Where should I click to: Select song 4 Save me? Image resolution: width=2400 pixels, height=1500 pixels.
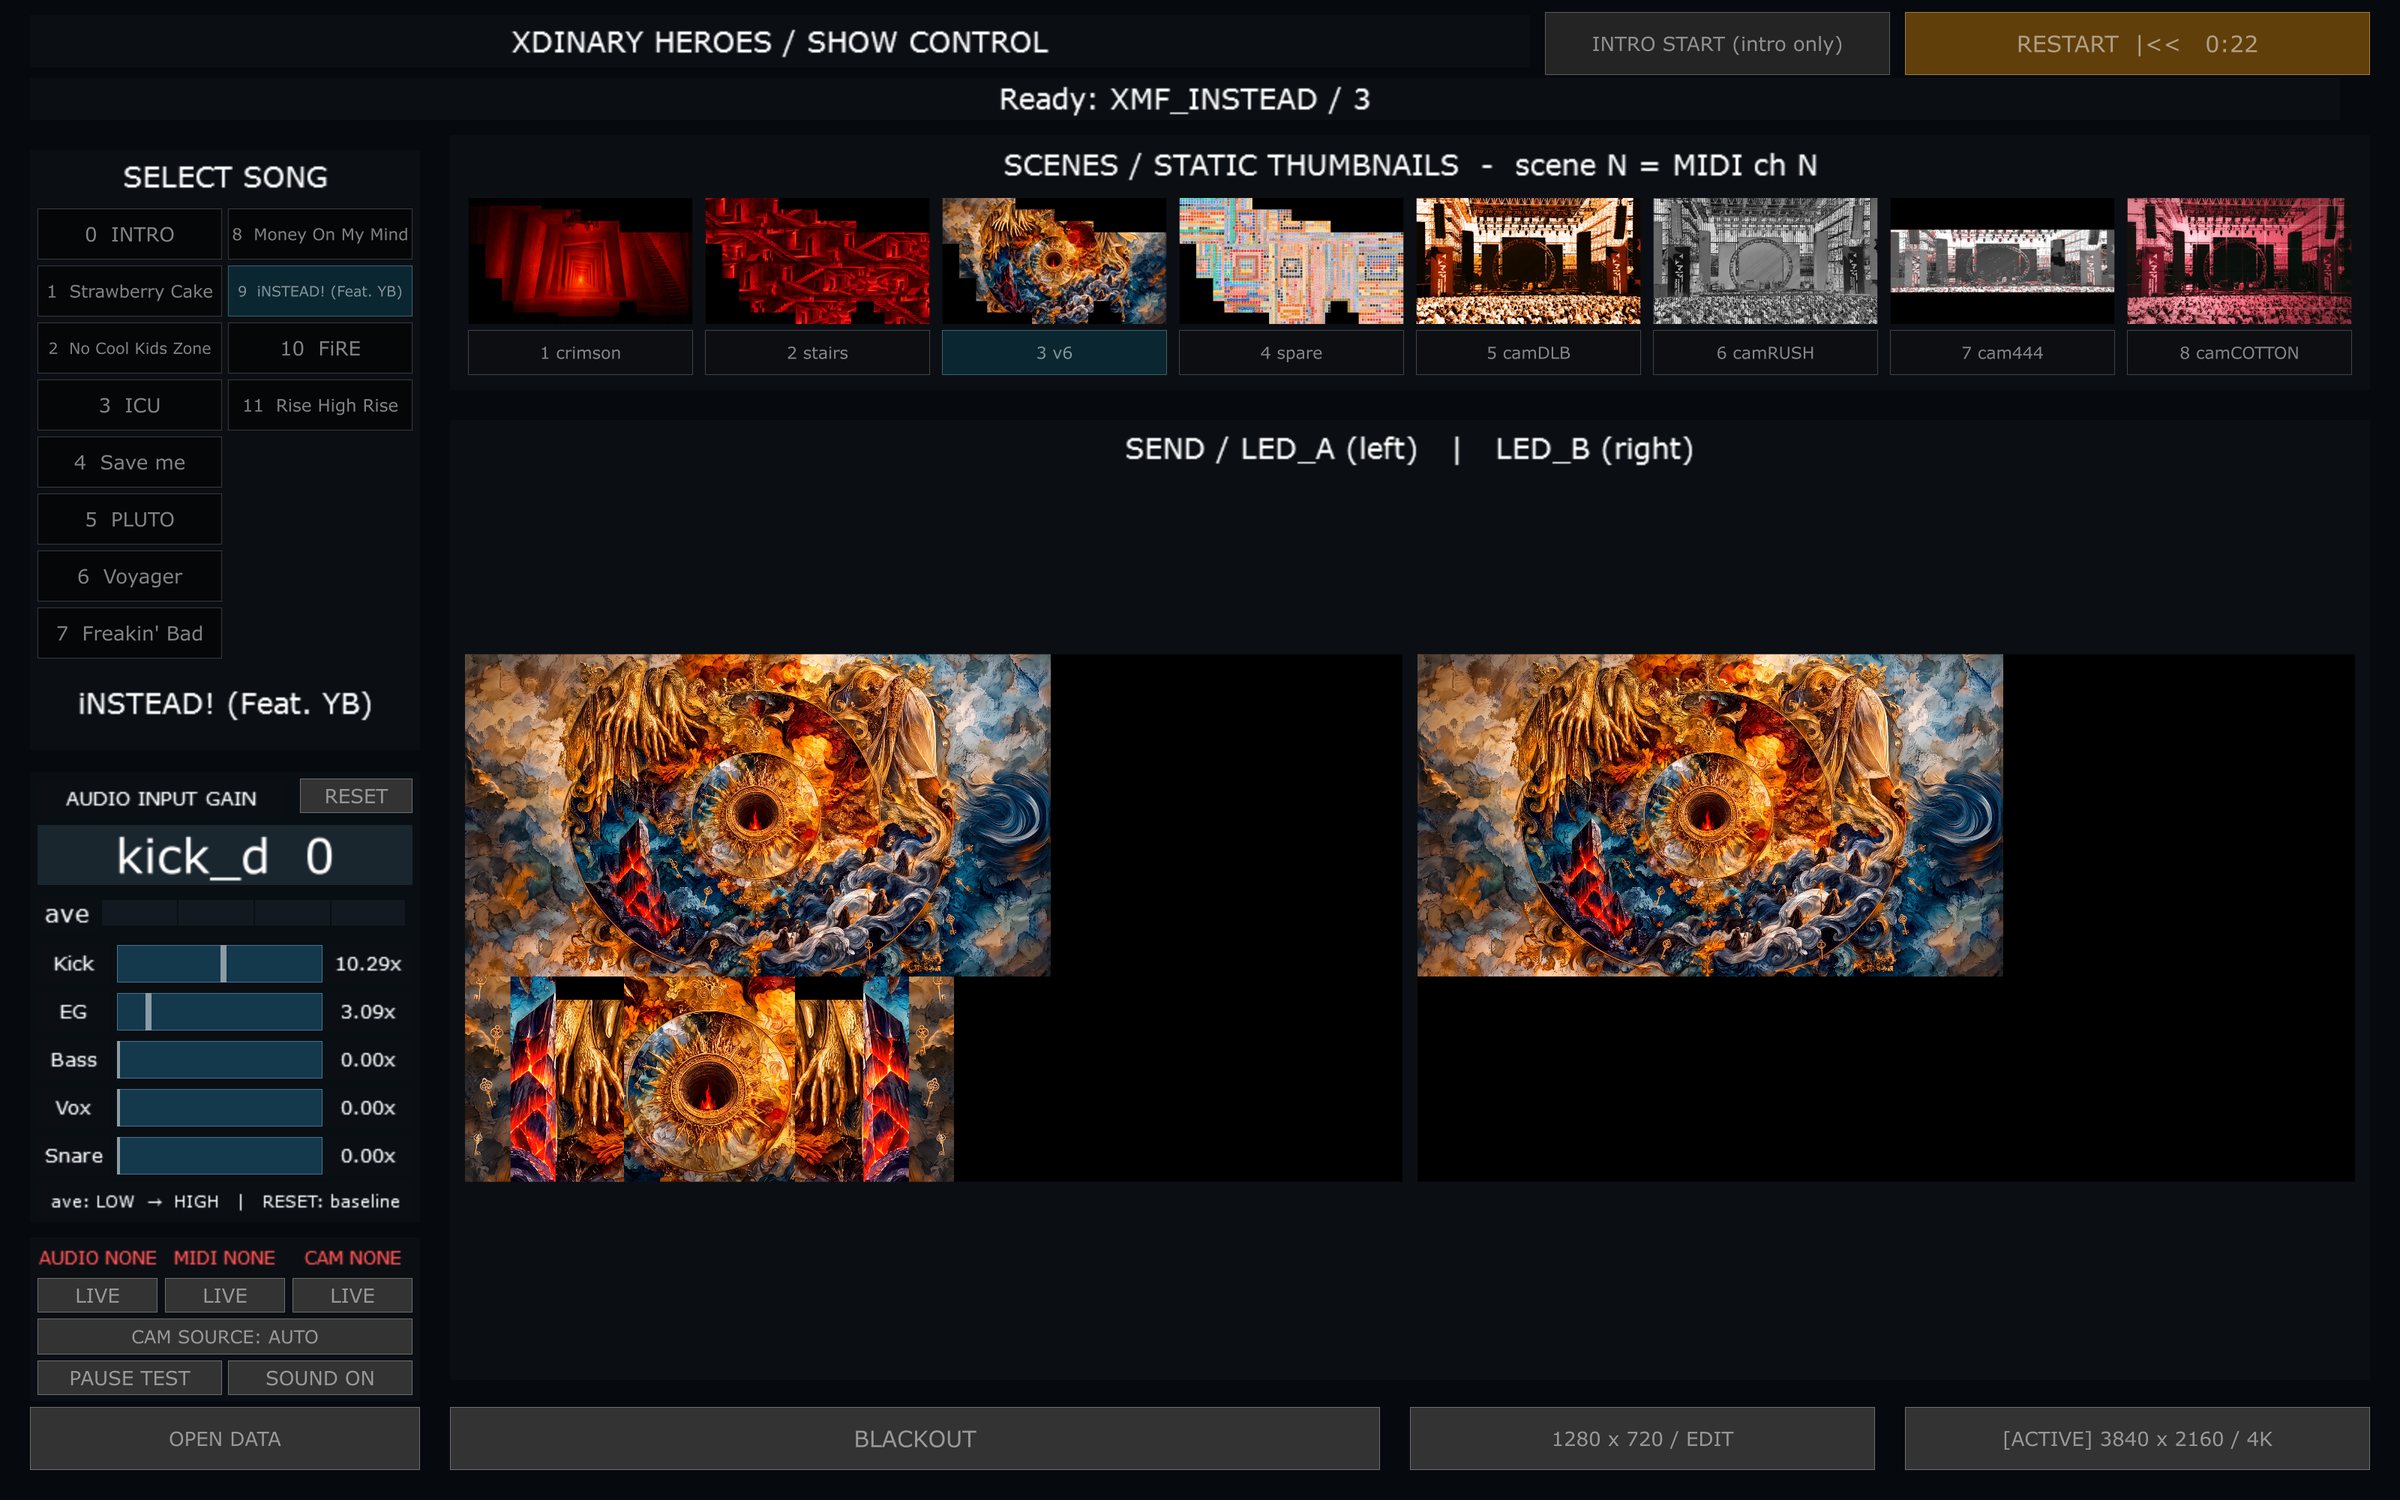point(129,463)
